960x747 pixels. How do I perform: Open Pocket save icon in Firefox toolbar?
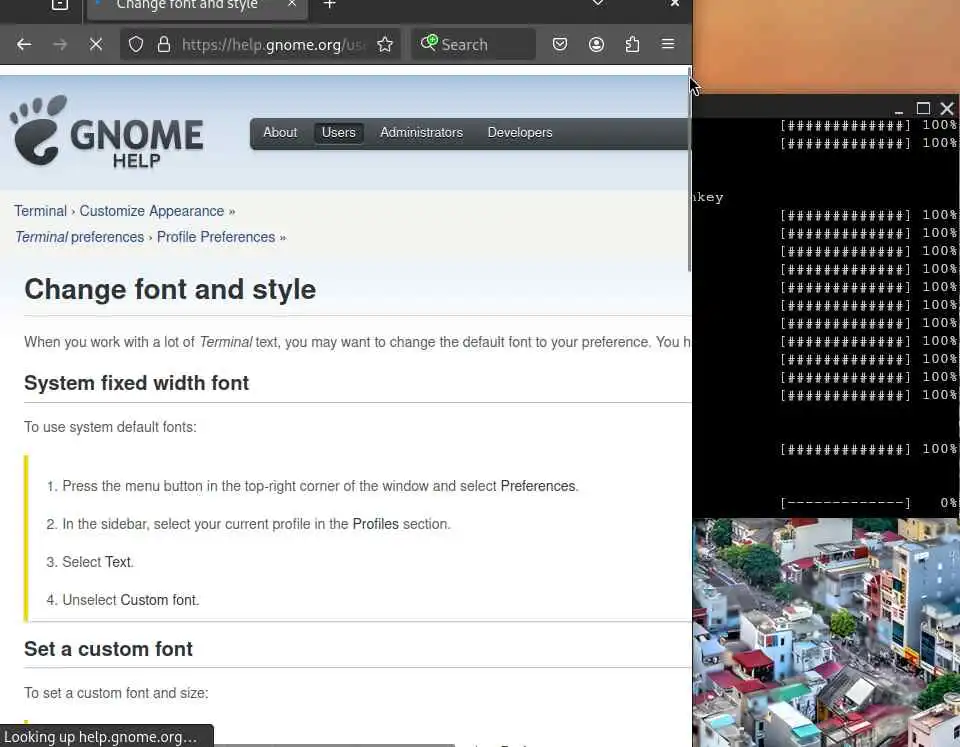click(x=560, y=44)
